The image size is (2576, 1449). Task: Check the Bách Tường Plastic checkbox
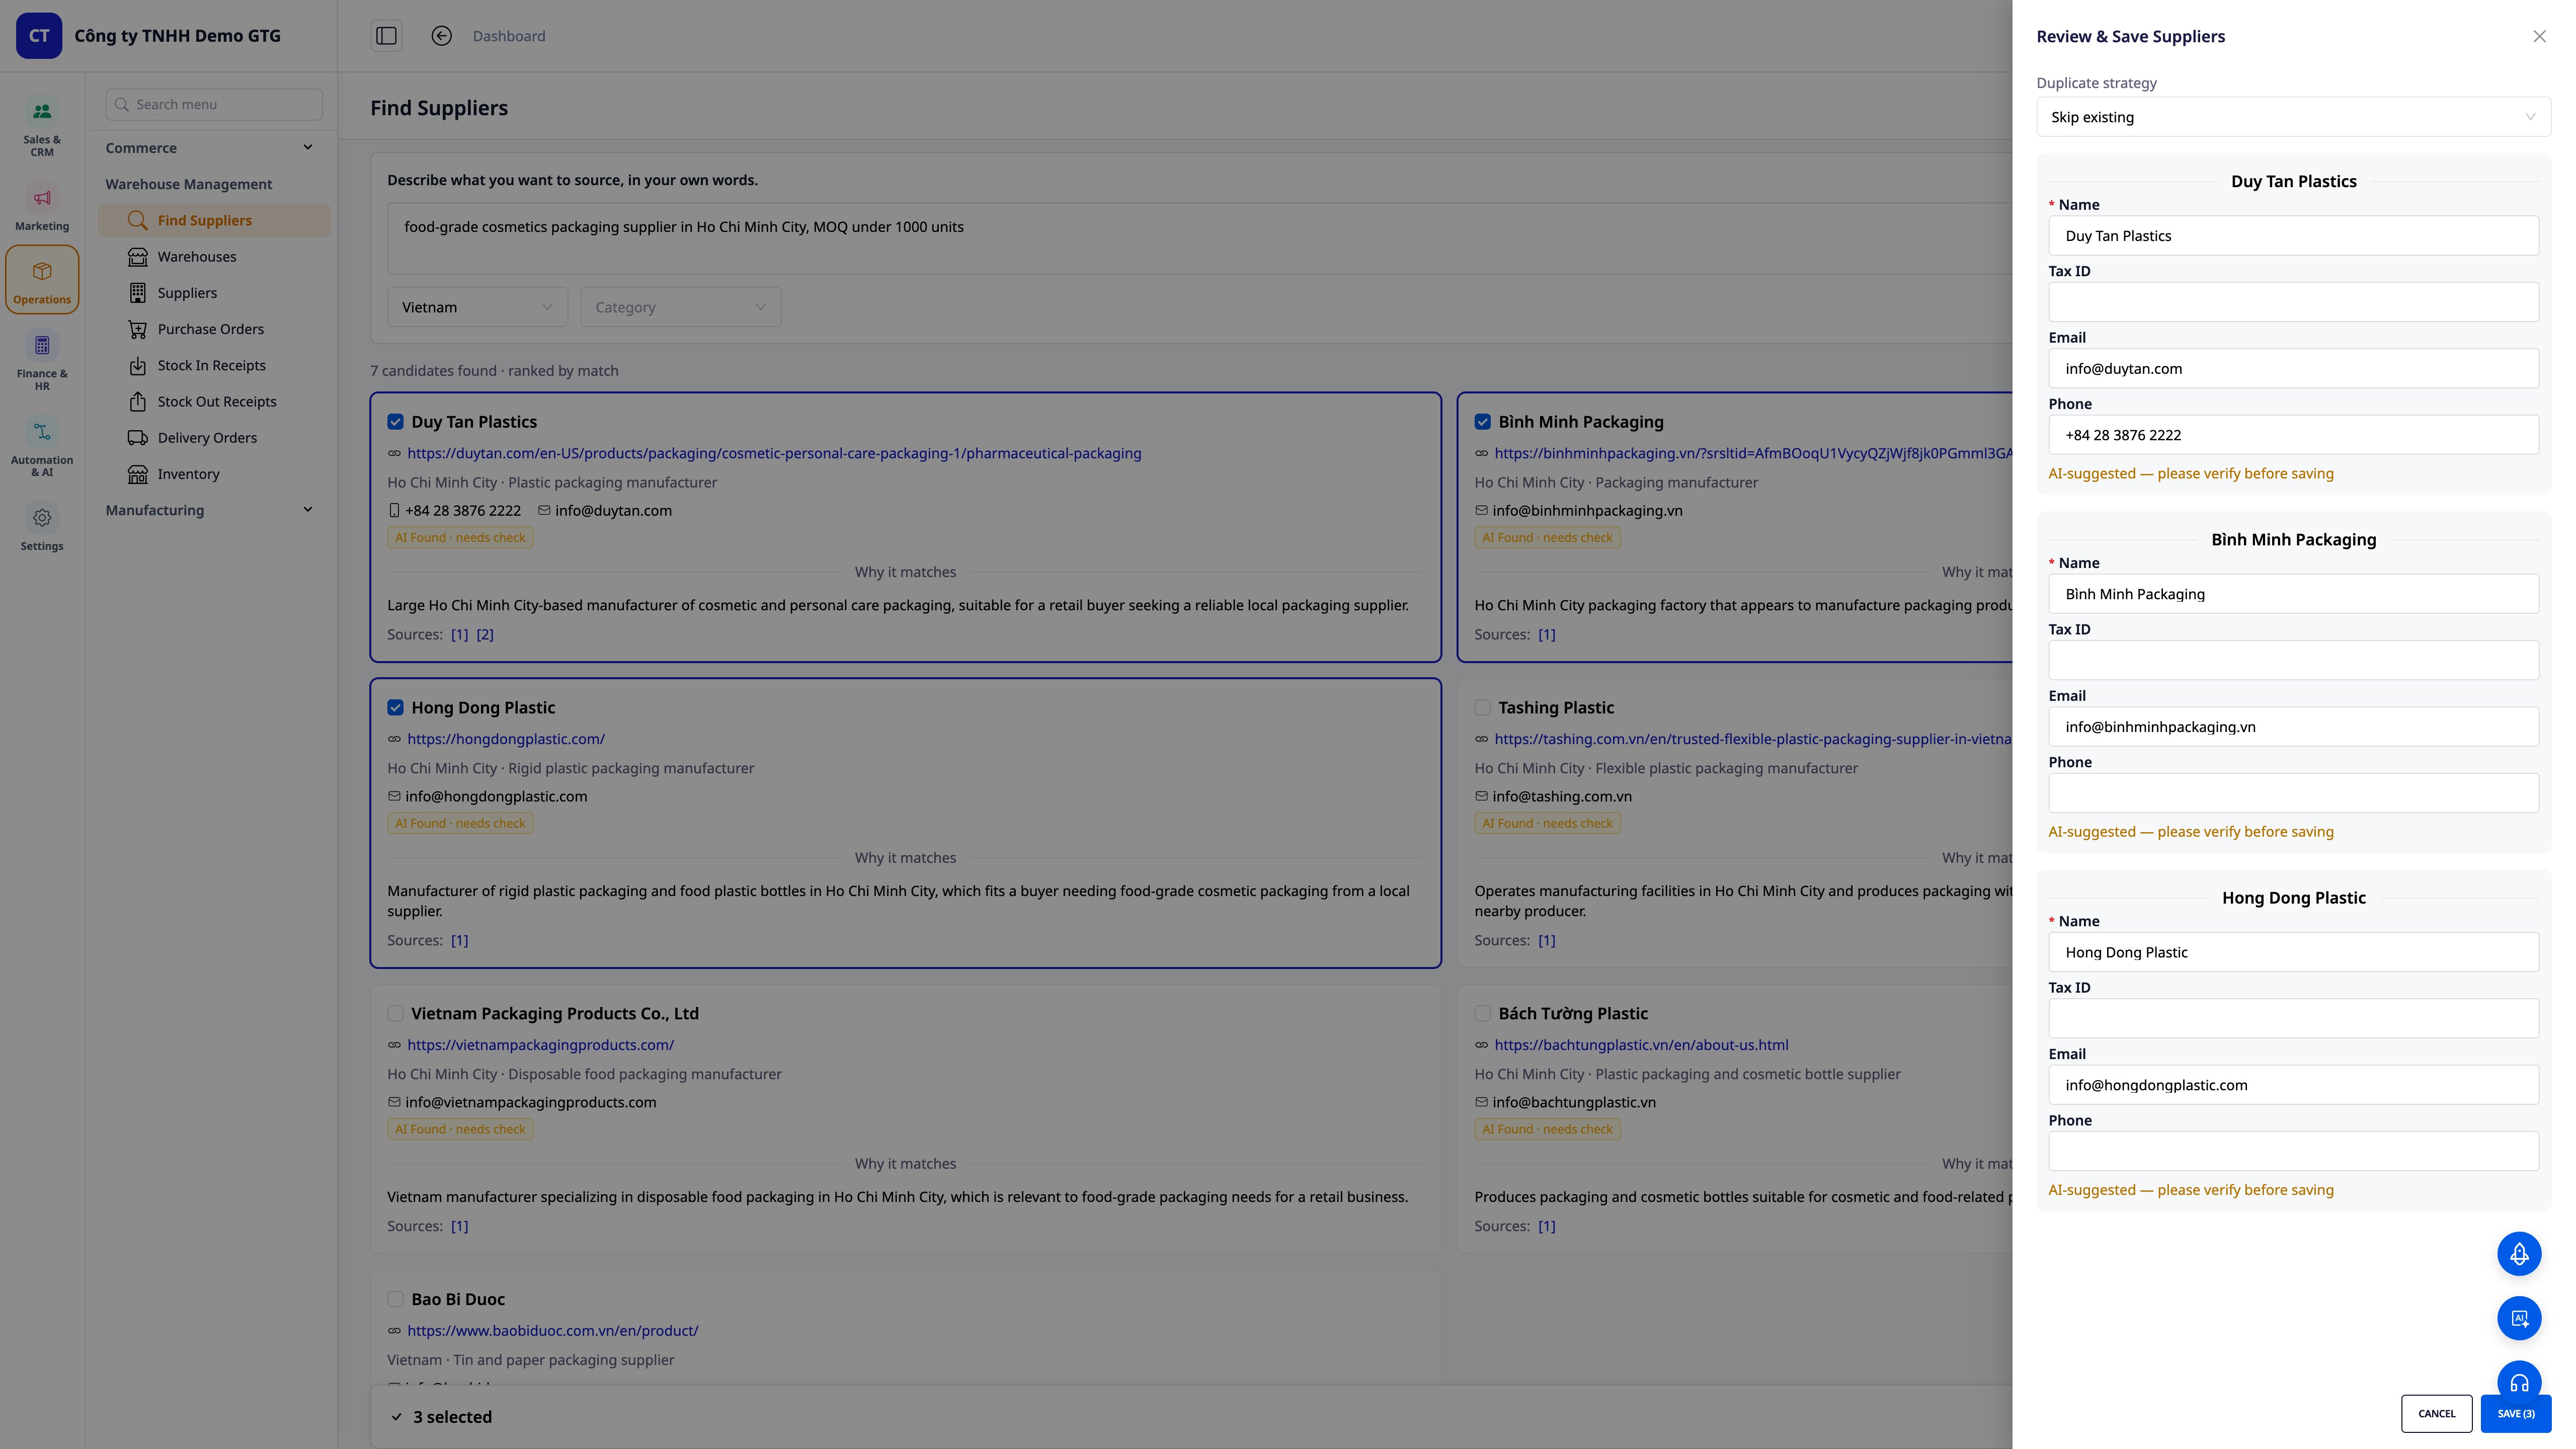(1483, 1014)
